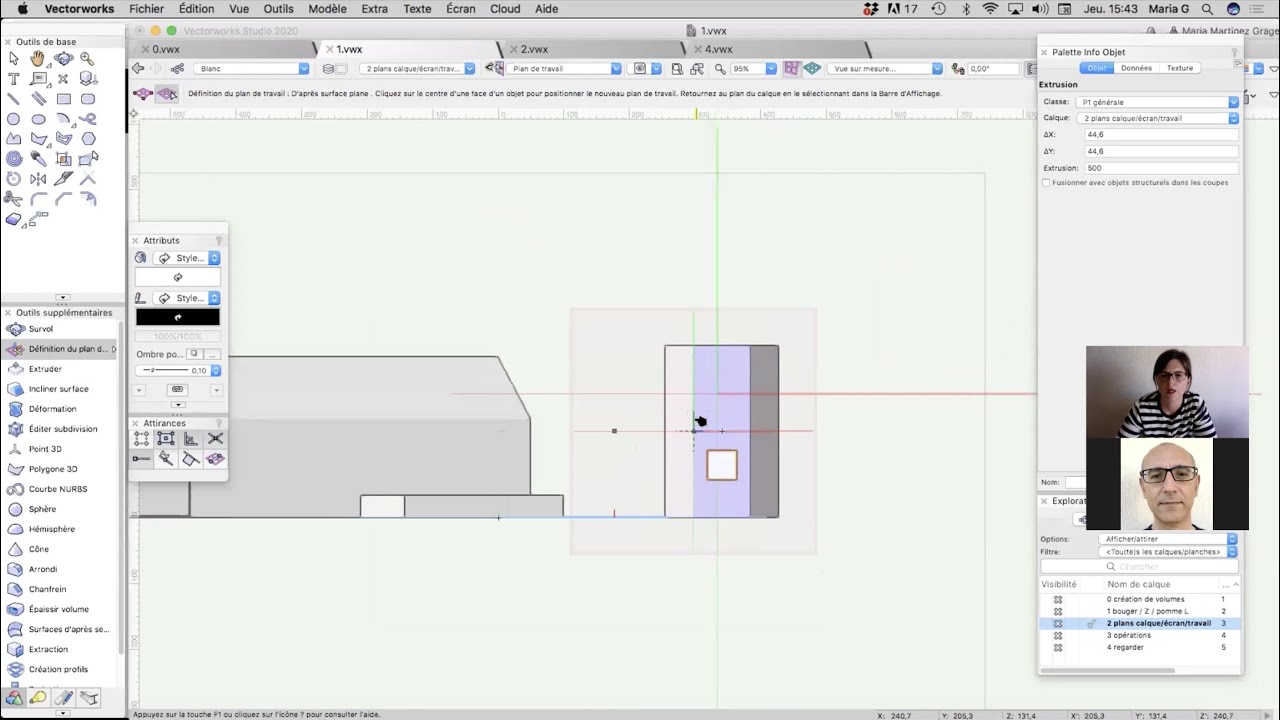
Task: Pick the Flyover tool in basic tools
Action: tap(63, 59)
